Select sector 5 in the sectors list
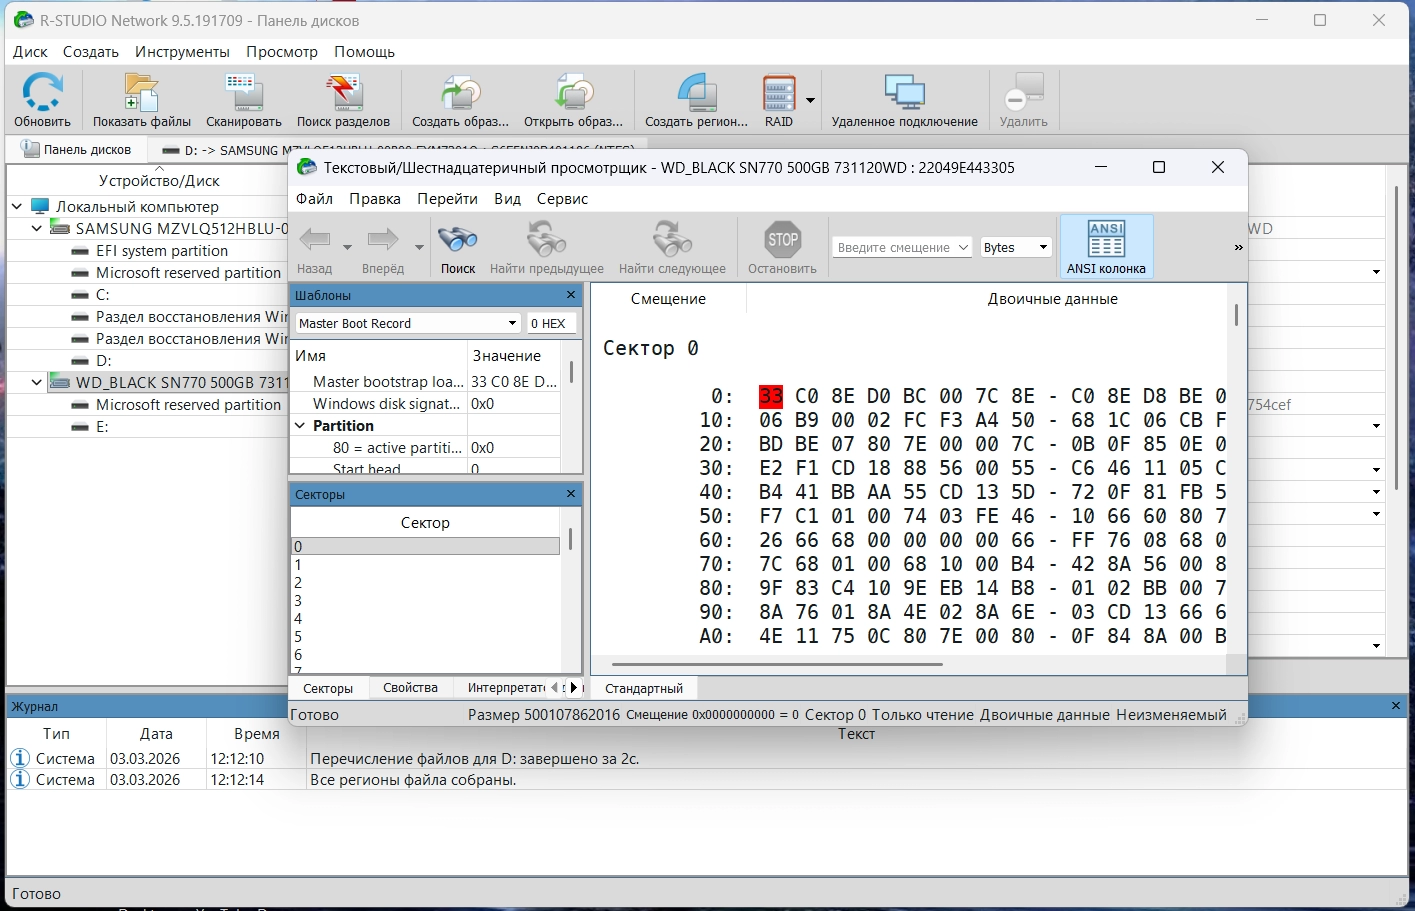 click(x=425, y=637)
